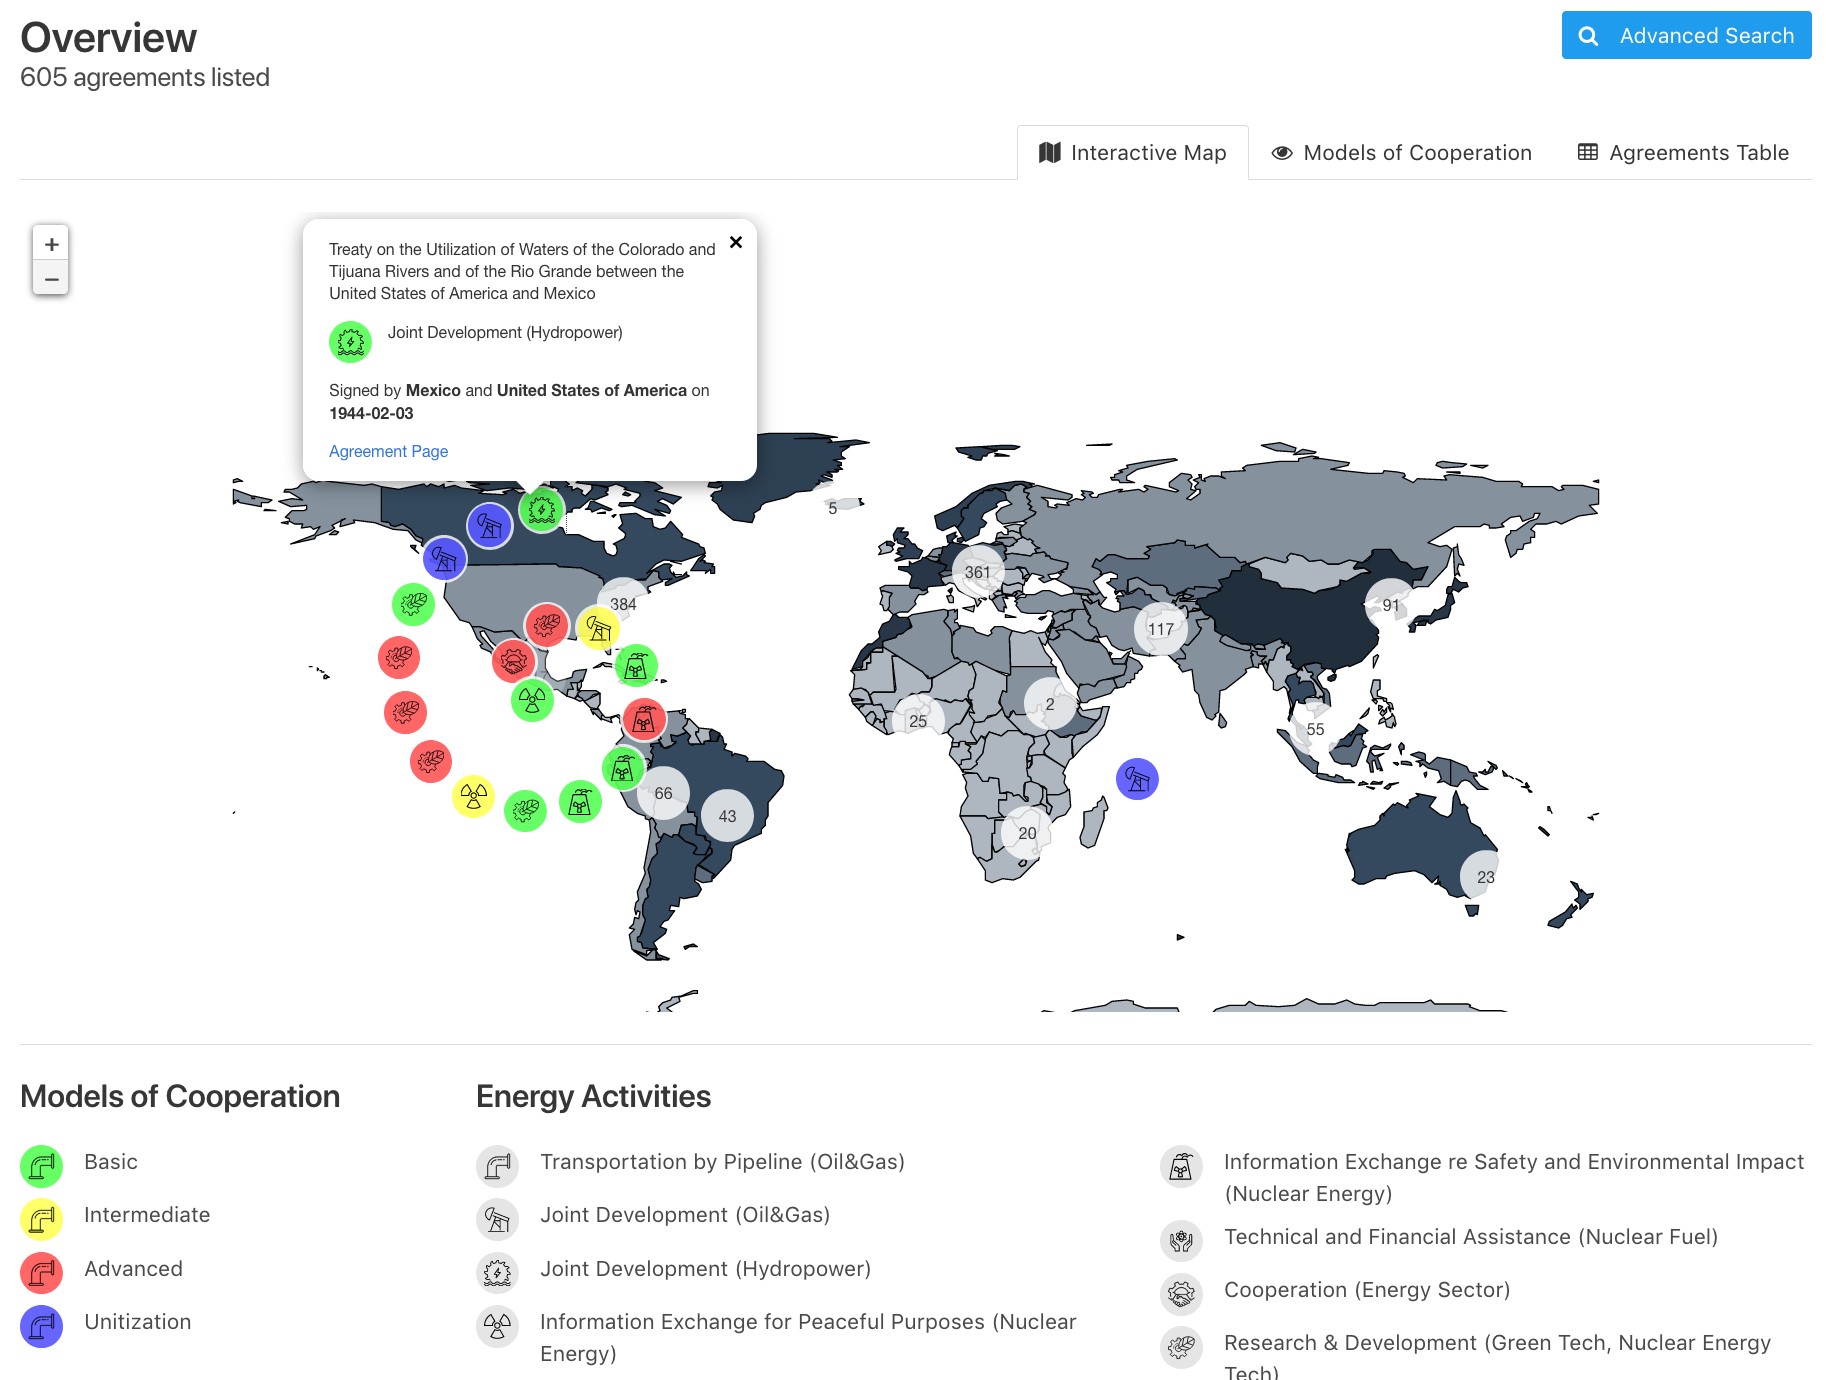Click the red handshake cooperation marker
1826x1380 pixels.
click(513, 660)
